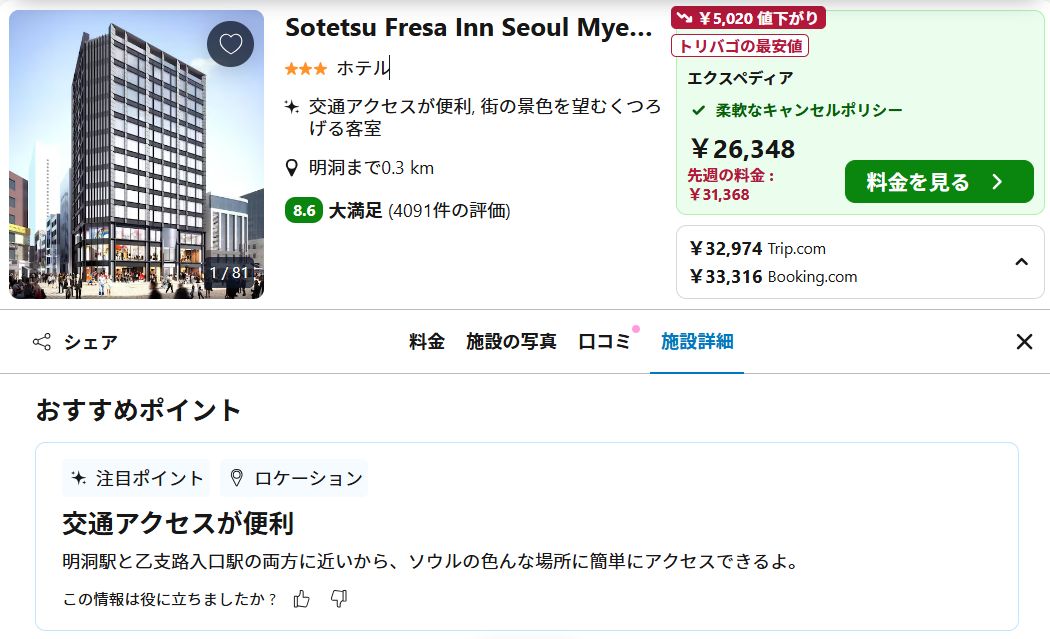Click the heart favorite icon on hotel photo
The height and width of the screenshot is (639, 1050).
[231, 44]
